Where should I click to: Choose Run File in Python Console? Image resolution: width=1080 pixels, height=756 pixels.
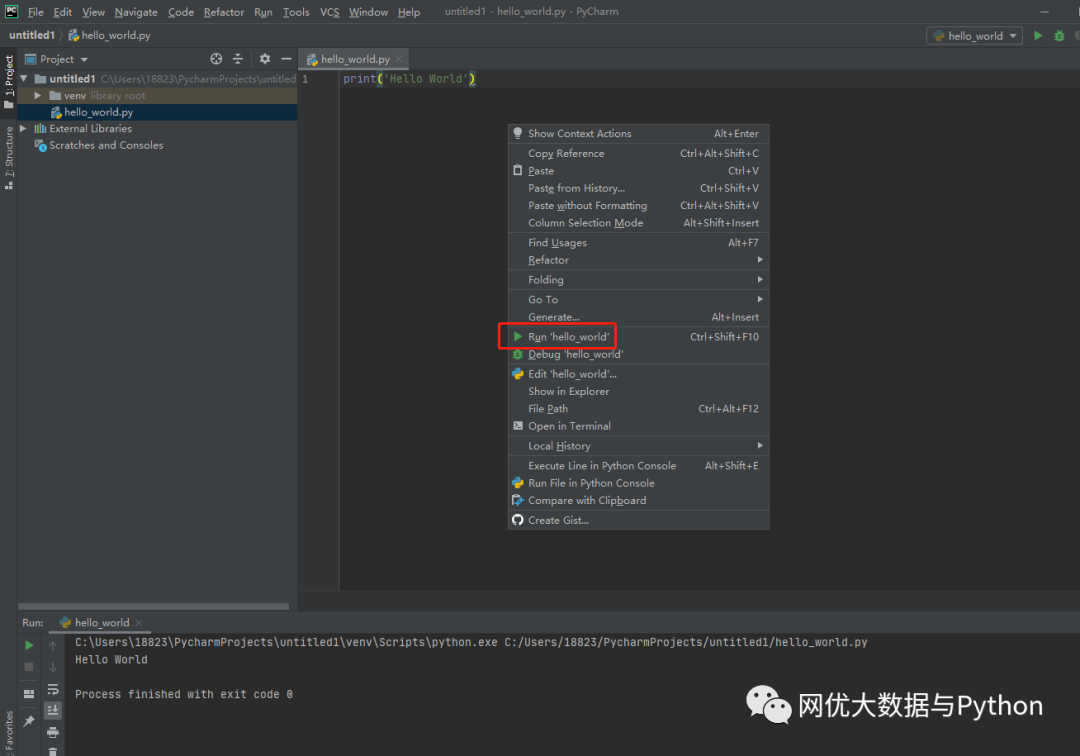click(x=638, y=483)
